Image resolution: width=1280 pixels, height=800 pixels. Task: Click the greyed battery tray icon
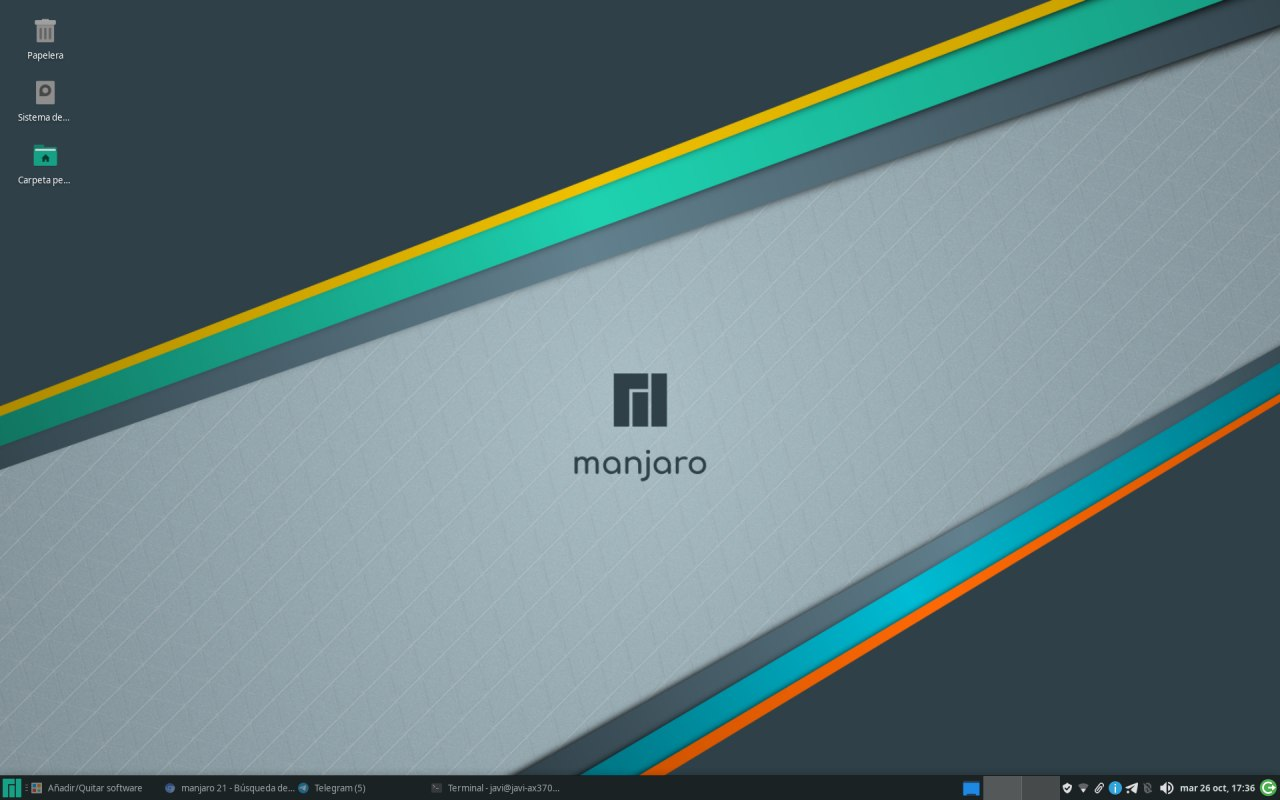click(x=1147, y=788)
